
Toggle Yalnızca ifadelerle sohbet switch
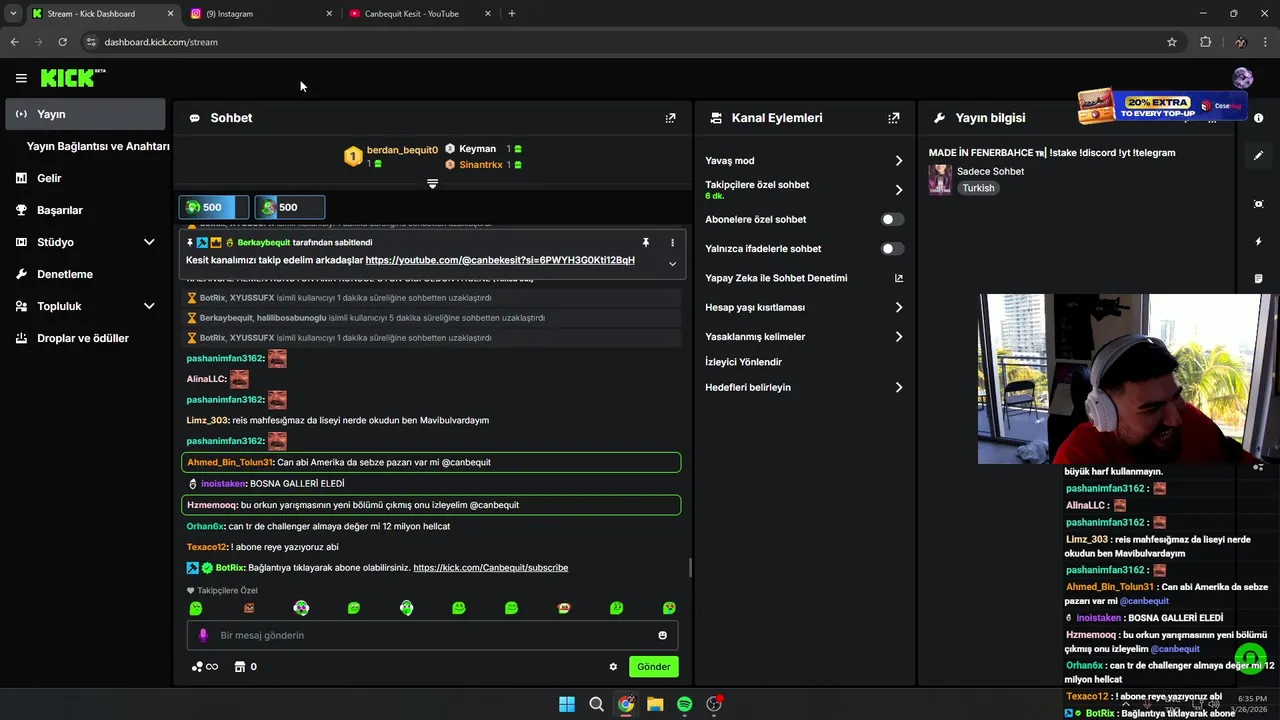(x=892, y=249)
